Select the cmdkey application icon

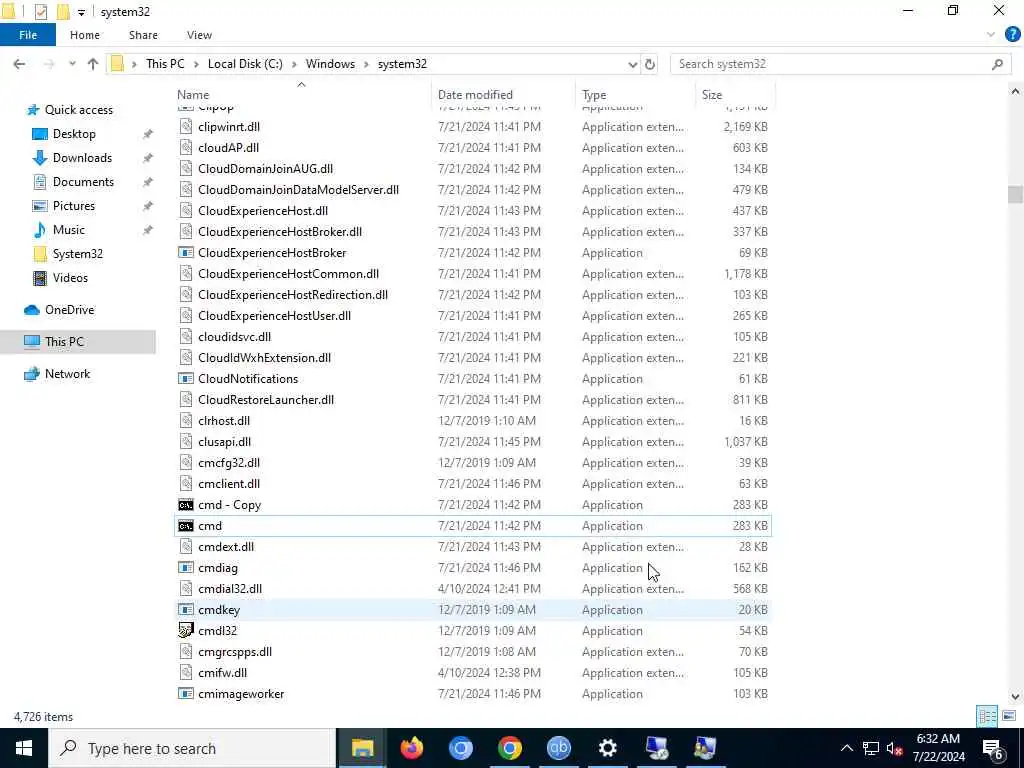pos(186,610)
